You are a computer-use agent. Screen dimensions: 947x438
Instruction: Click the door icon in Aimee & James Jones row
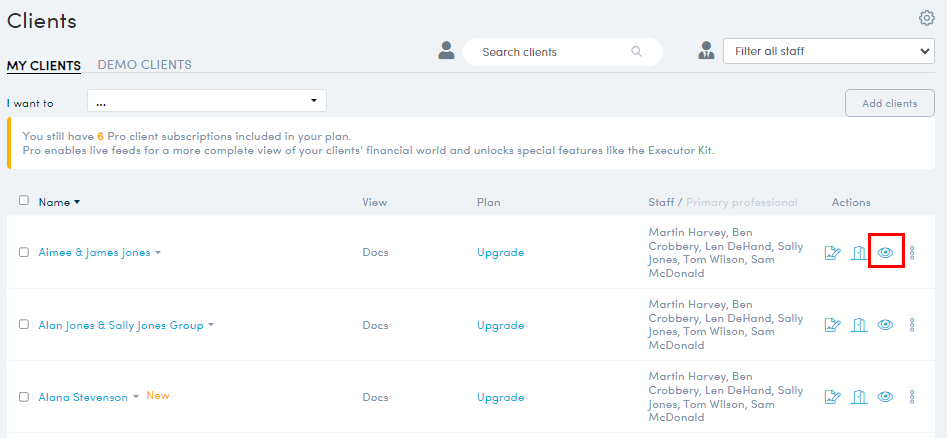(x=859, y=253)
